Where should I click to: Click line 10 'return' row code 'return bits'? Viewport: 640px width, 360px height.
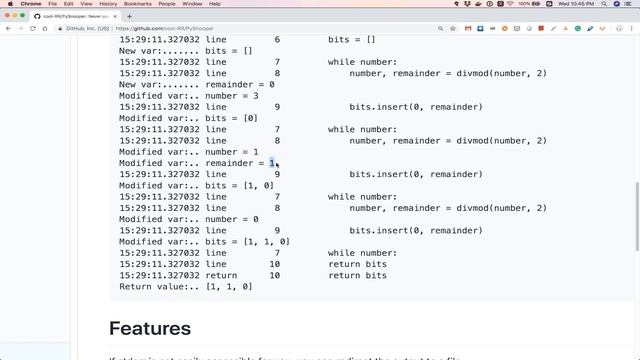point(357,275)
